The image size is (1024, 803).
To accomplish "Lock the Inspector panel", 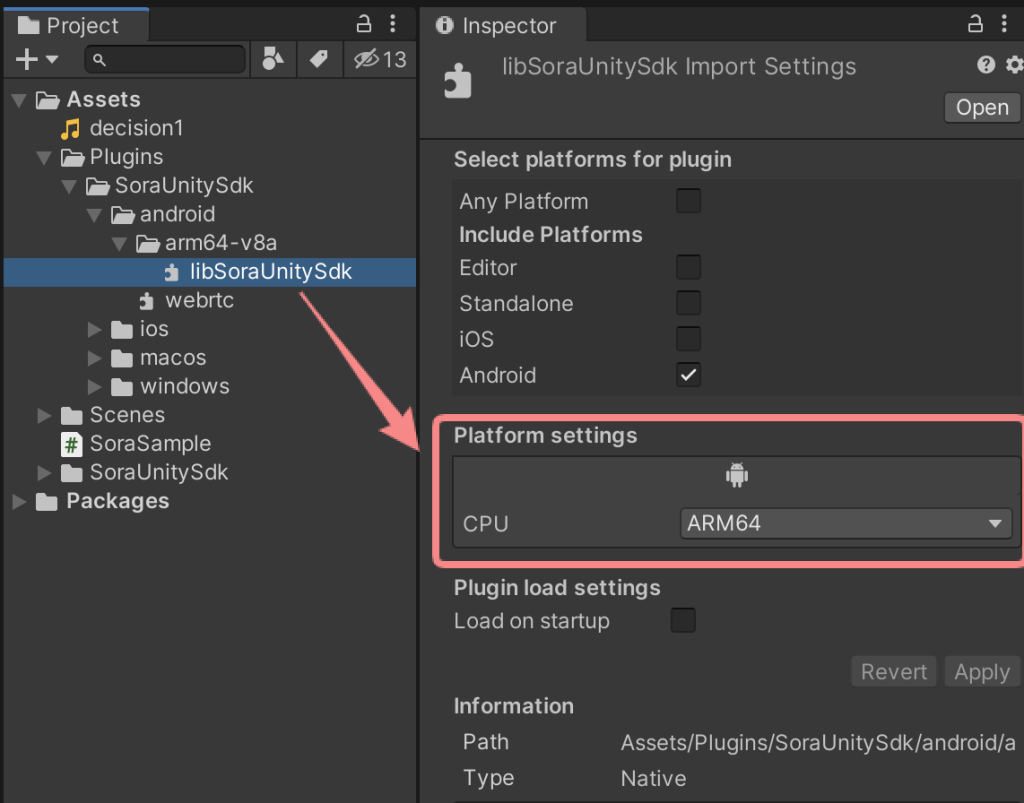I will [975, 24].
